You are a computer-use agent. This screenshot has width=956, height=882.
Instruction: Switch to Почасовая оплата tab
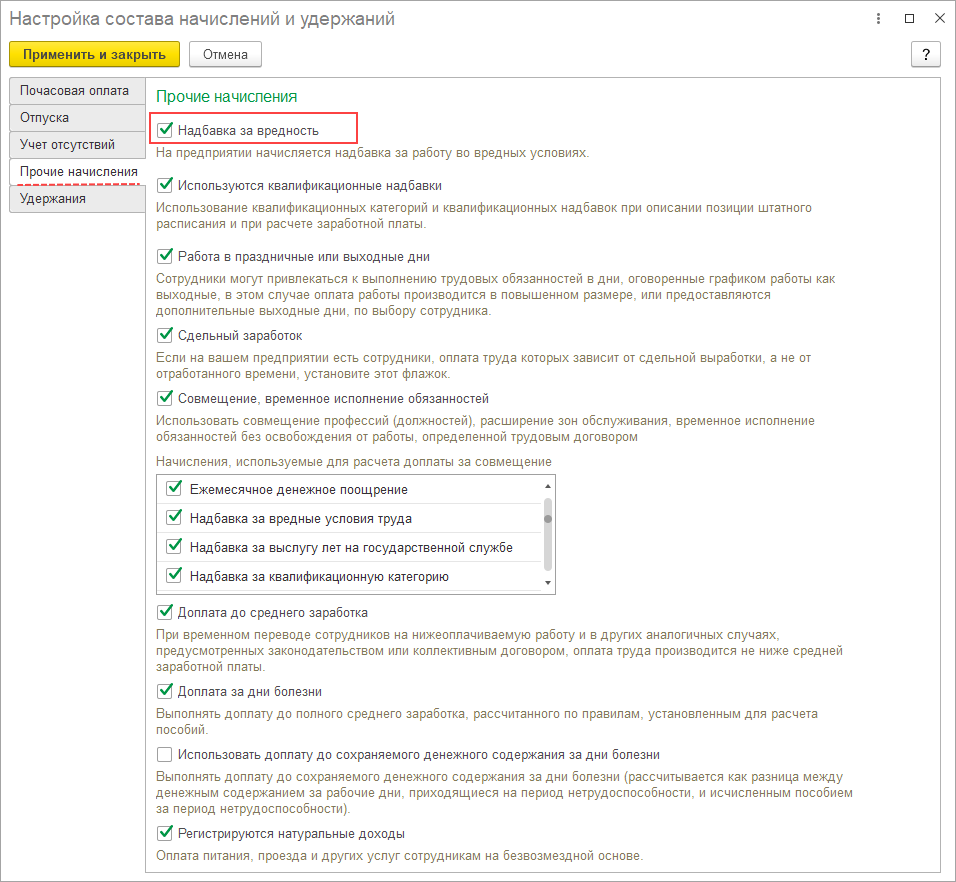click(77, 91)
